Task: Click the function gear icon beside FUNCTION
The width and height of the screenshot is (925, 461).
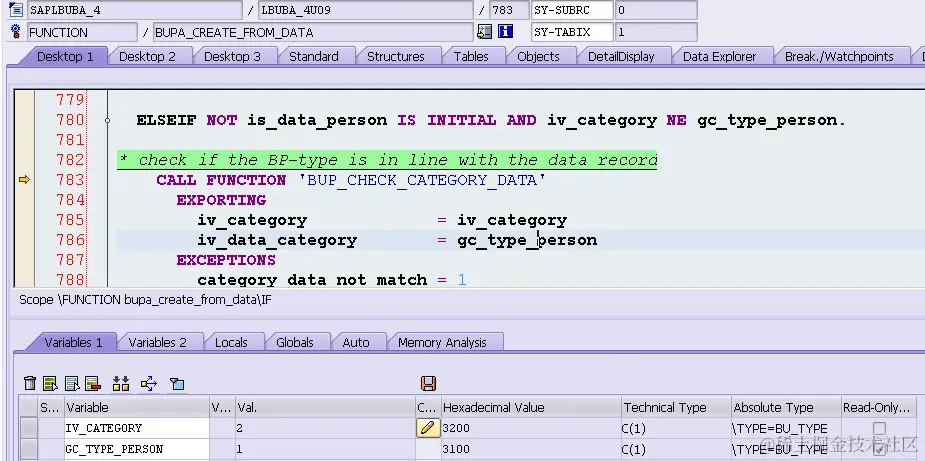Action: [x=16, y=32]
